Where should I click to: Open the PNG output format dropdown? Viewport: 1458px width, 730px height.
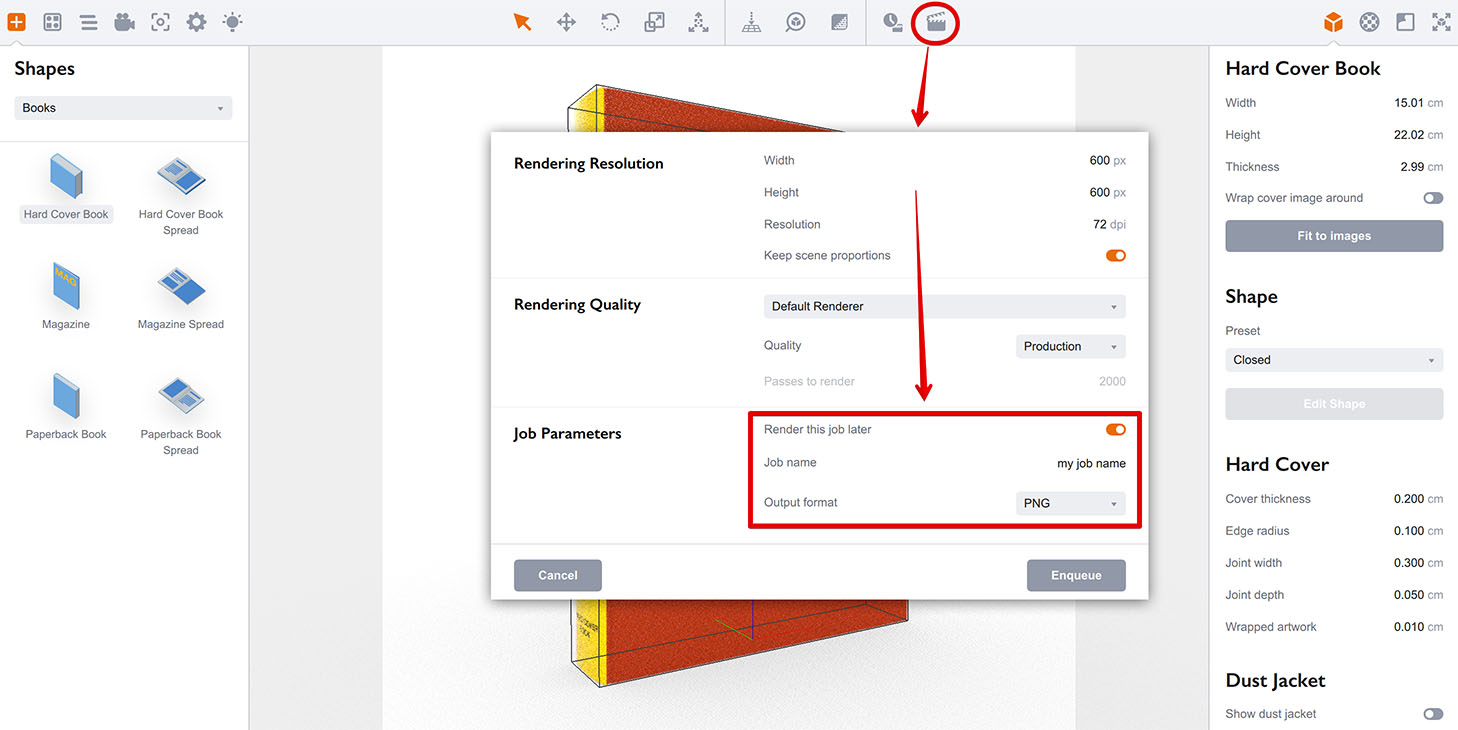[x=1070, y=504]
